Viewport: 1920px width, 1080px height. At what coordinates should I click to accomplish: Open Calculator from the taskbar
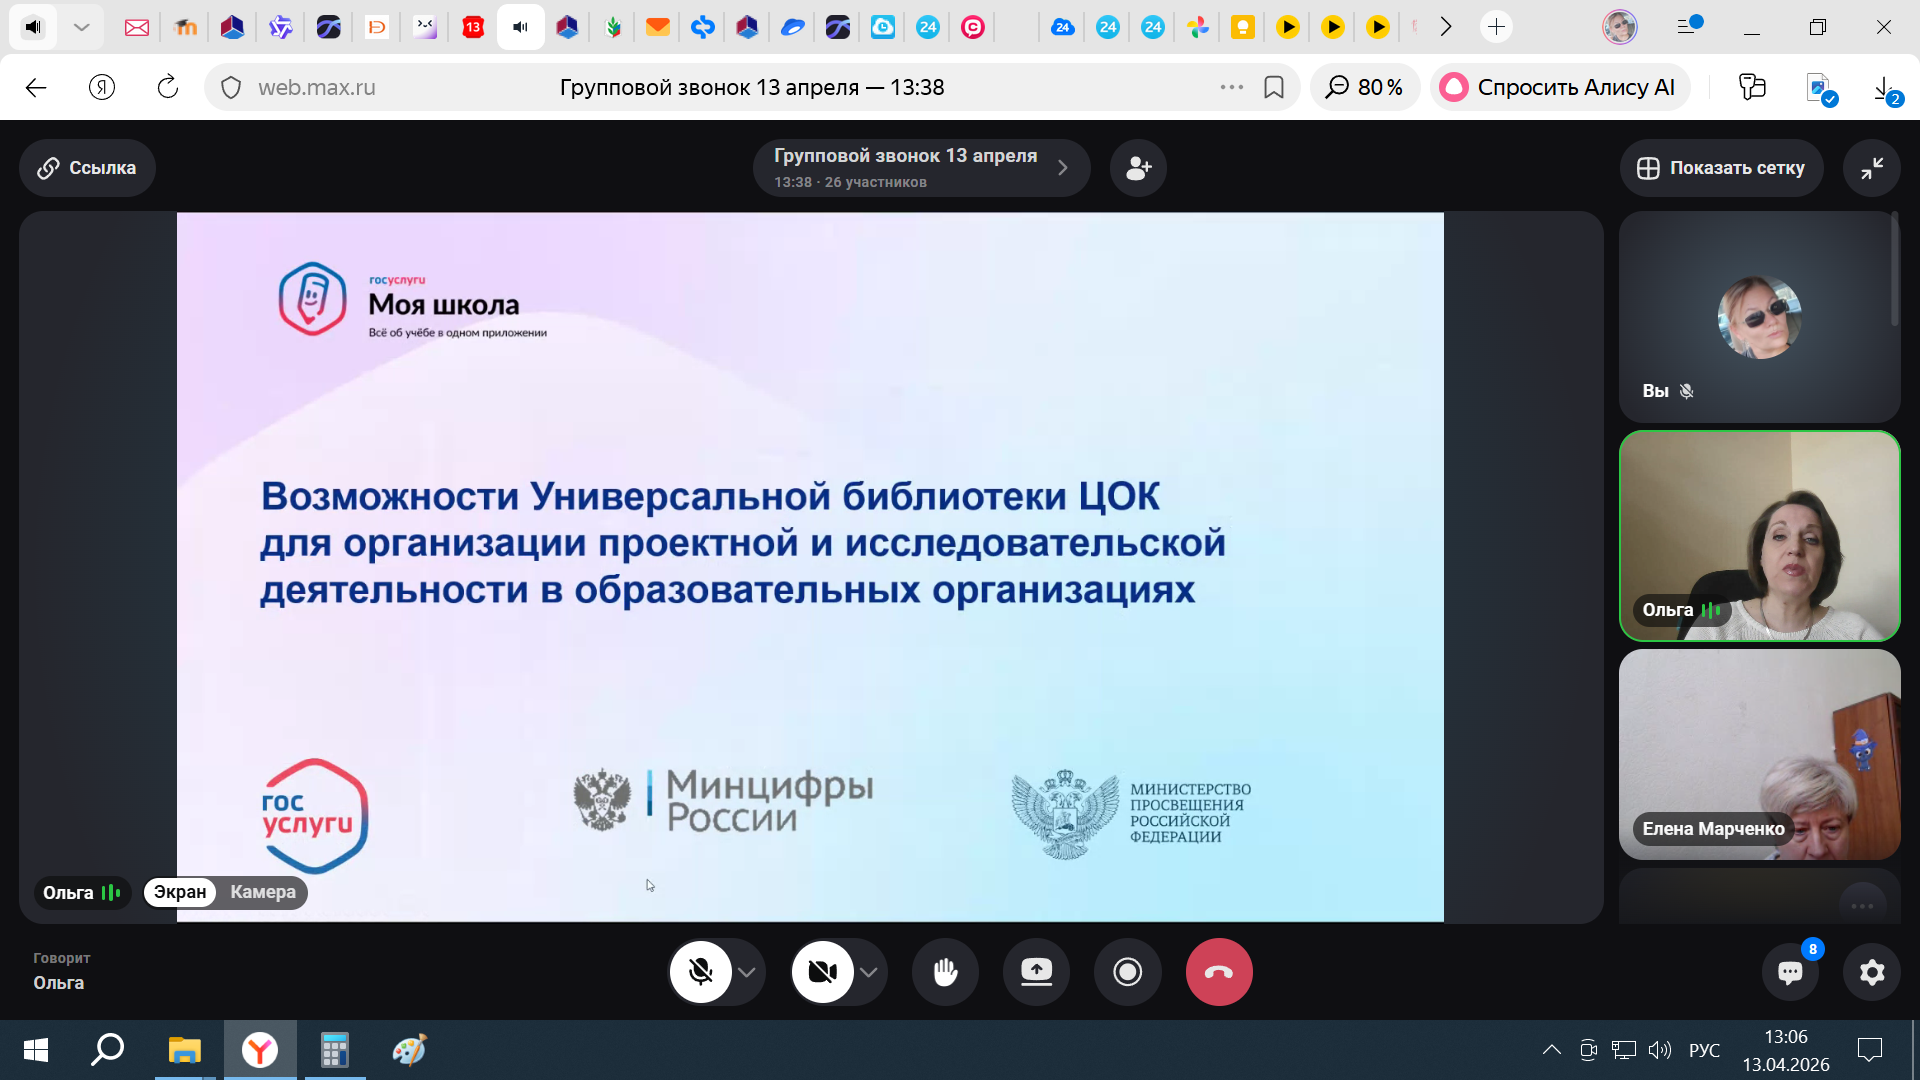point(334,1050)
